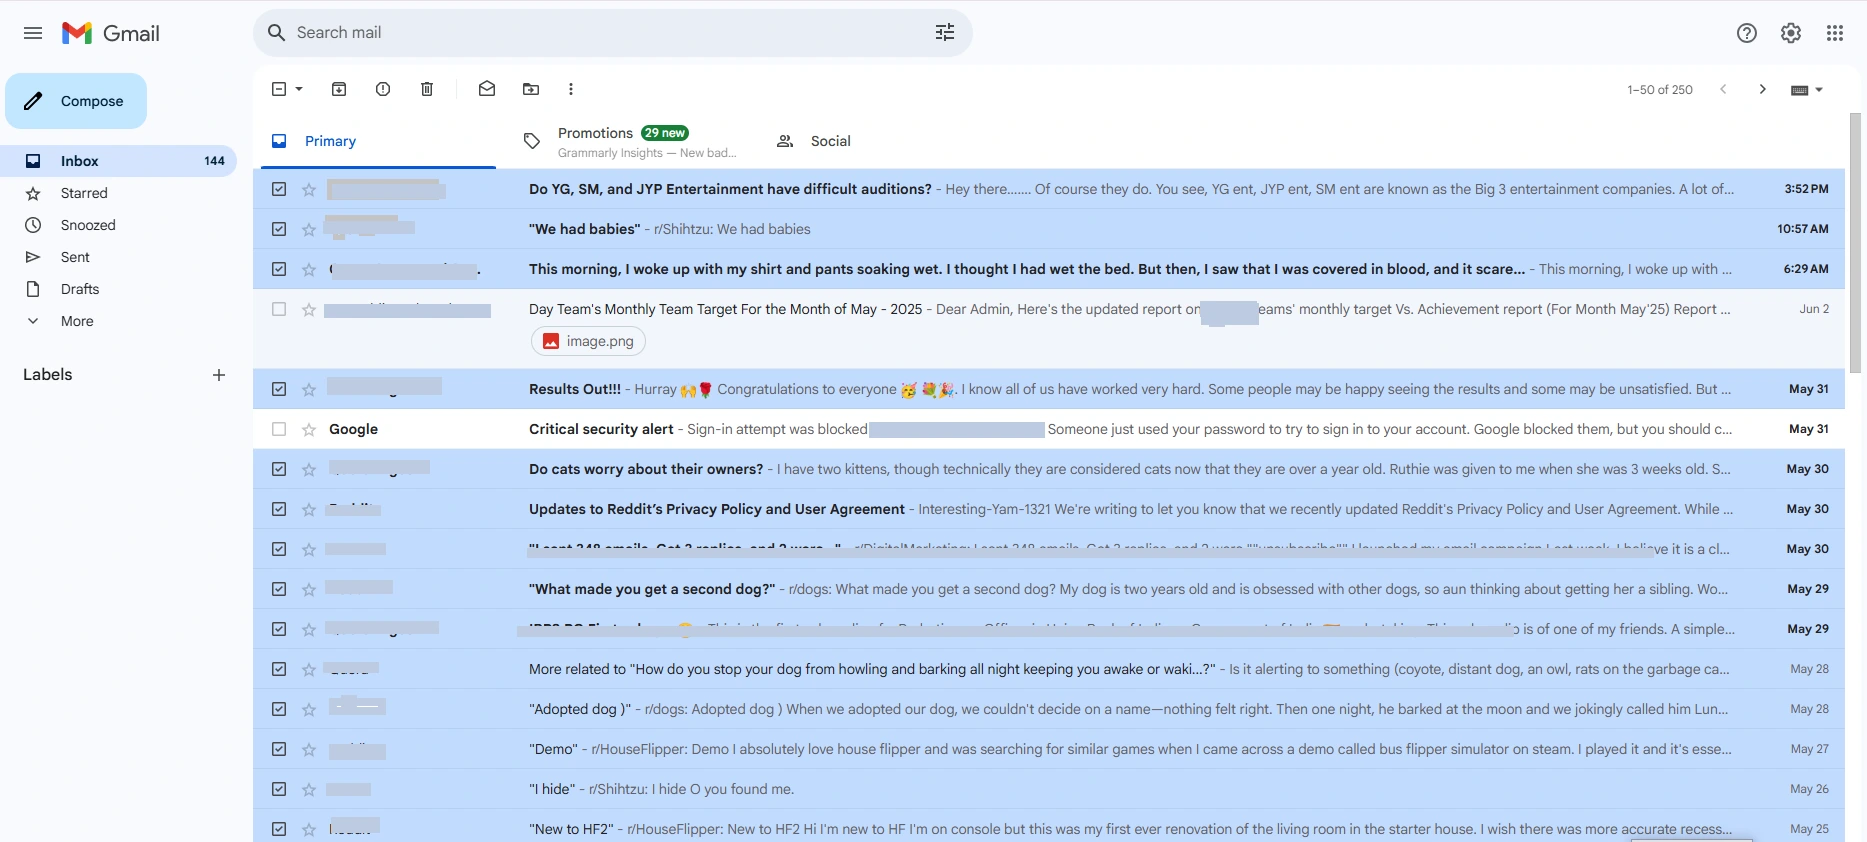Report selected emails as spam
Screen dimensions: 1867x842
click(x=383, y=89)
